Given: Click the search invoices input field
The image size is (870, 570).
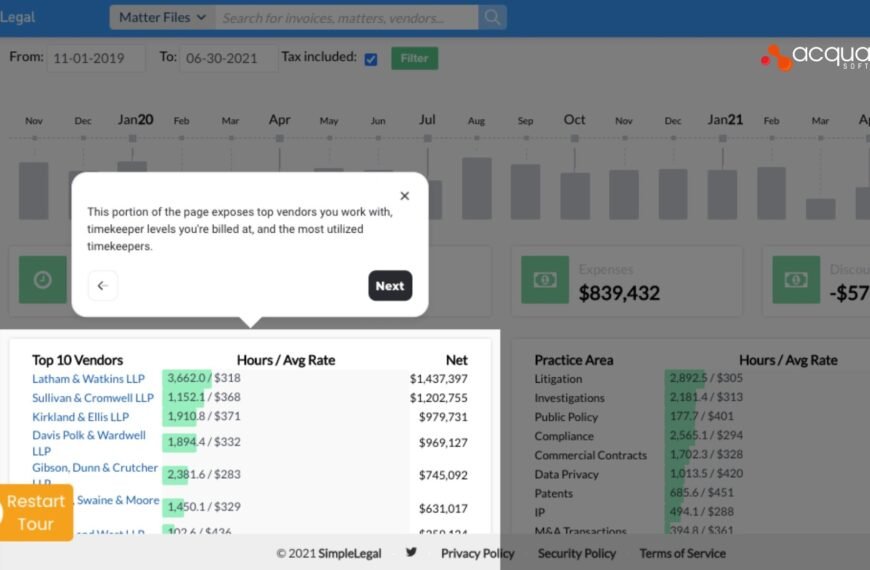Looking at the screenshot, I should tap(347, 17).
